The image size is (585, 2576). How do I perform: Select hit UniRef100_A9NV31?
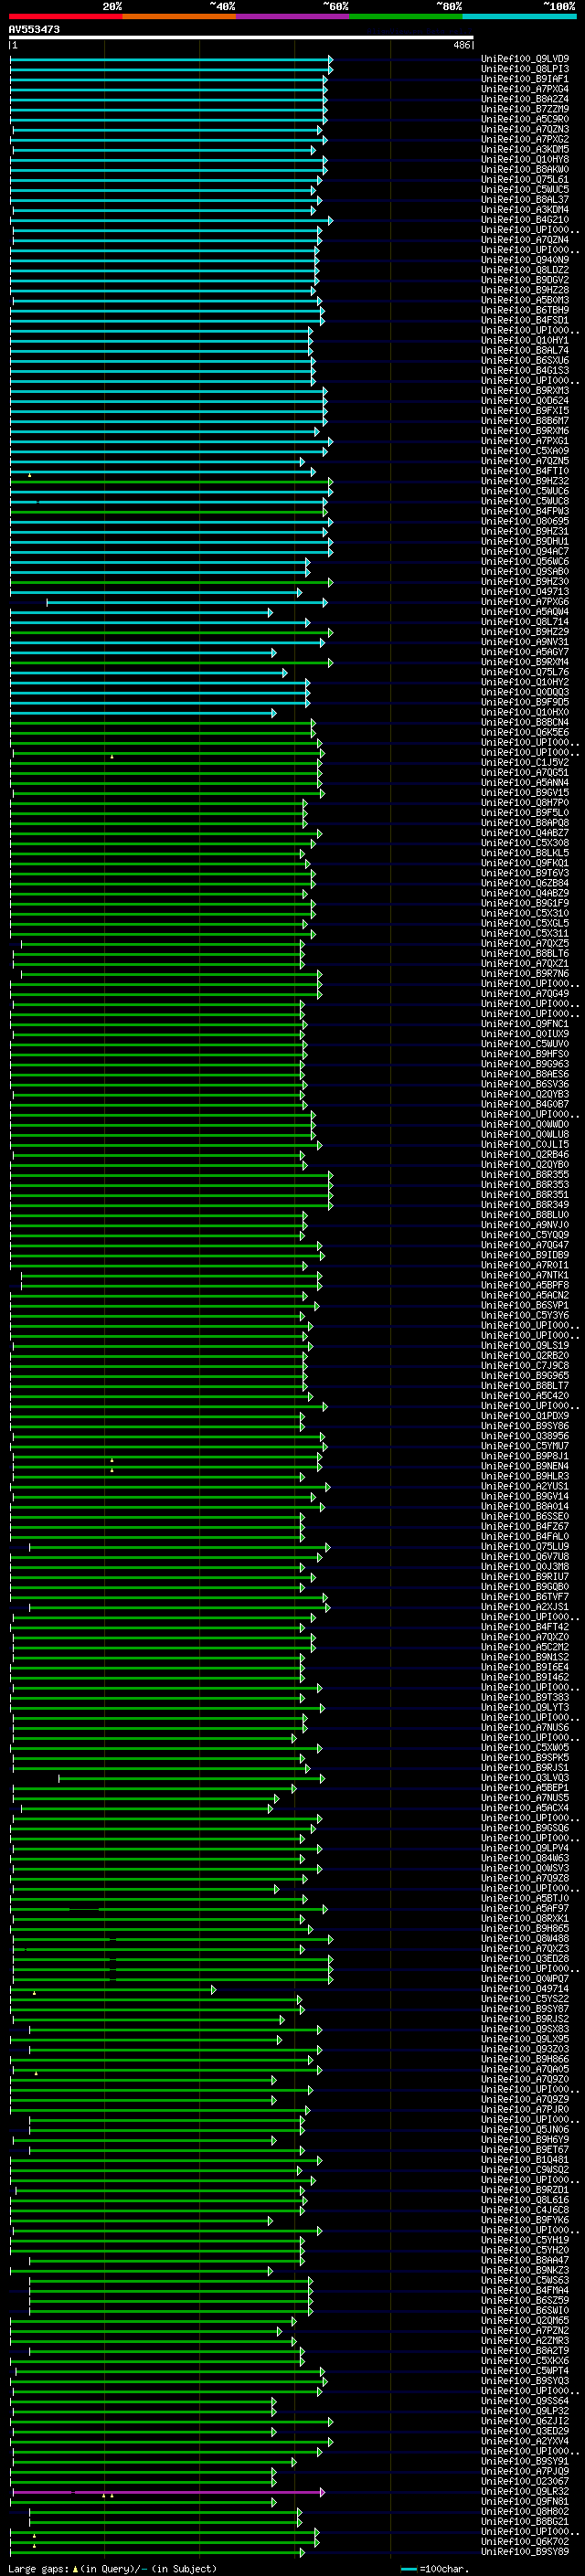coord(525,642)
